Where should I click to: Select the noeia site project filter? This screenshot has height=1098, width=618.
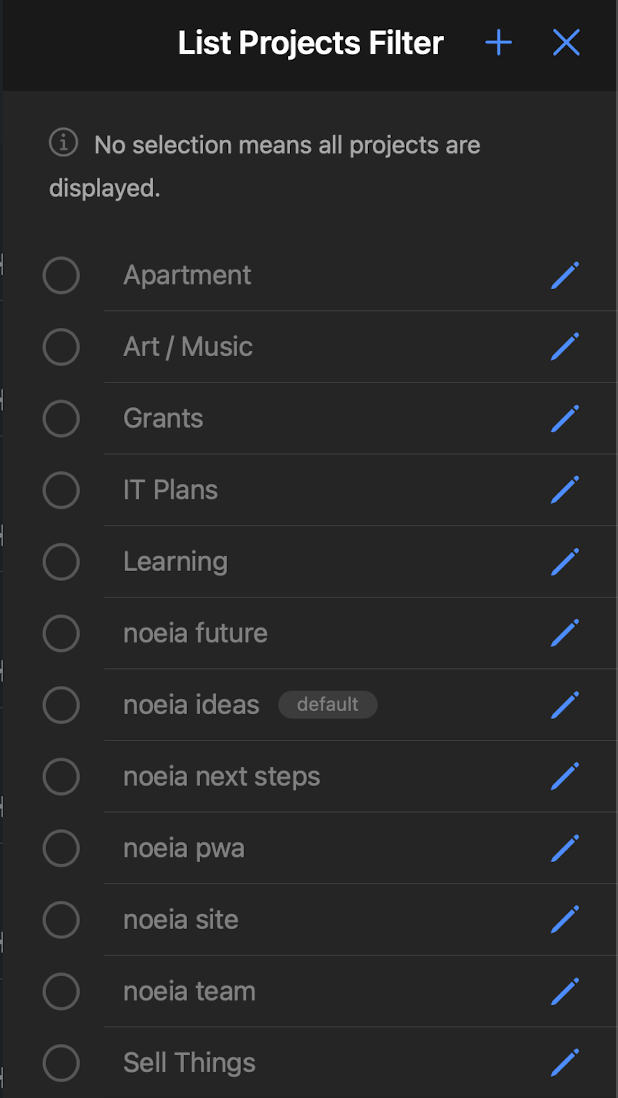(61, 920)
